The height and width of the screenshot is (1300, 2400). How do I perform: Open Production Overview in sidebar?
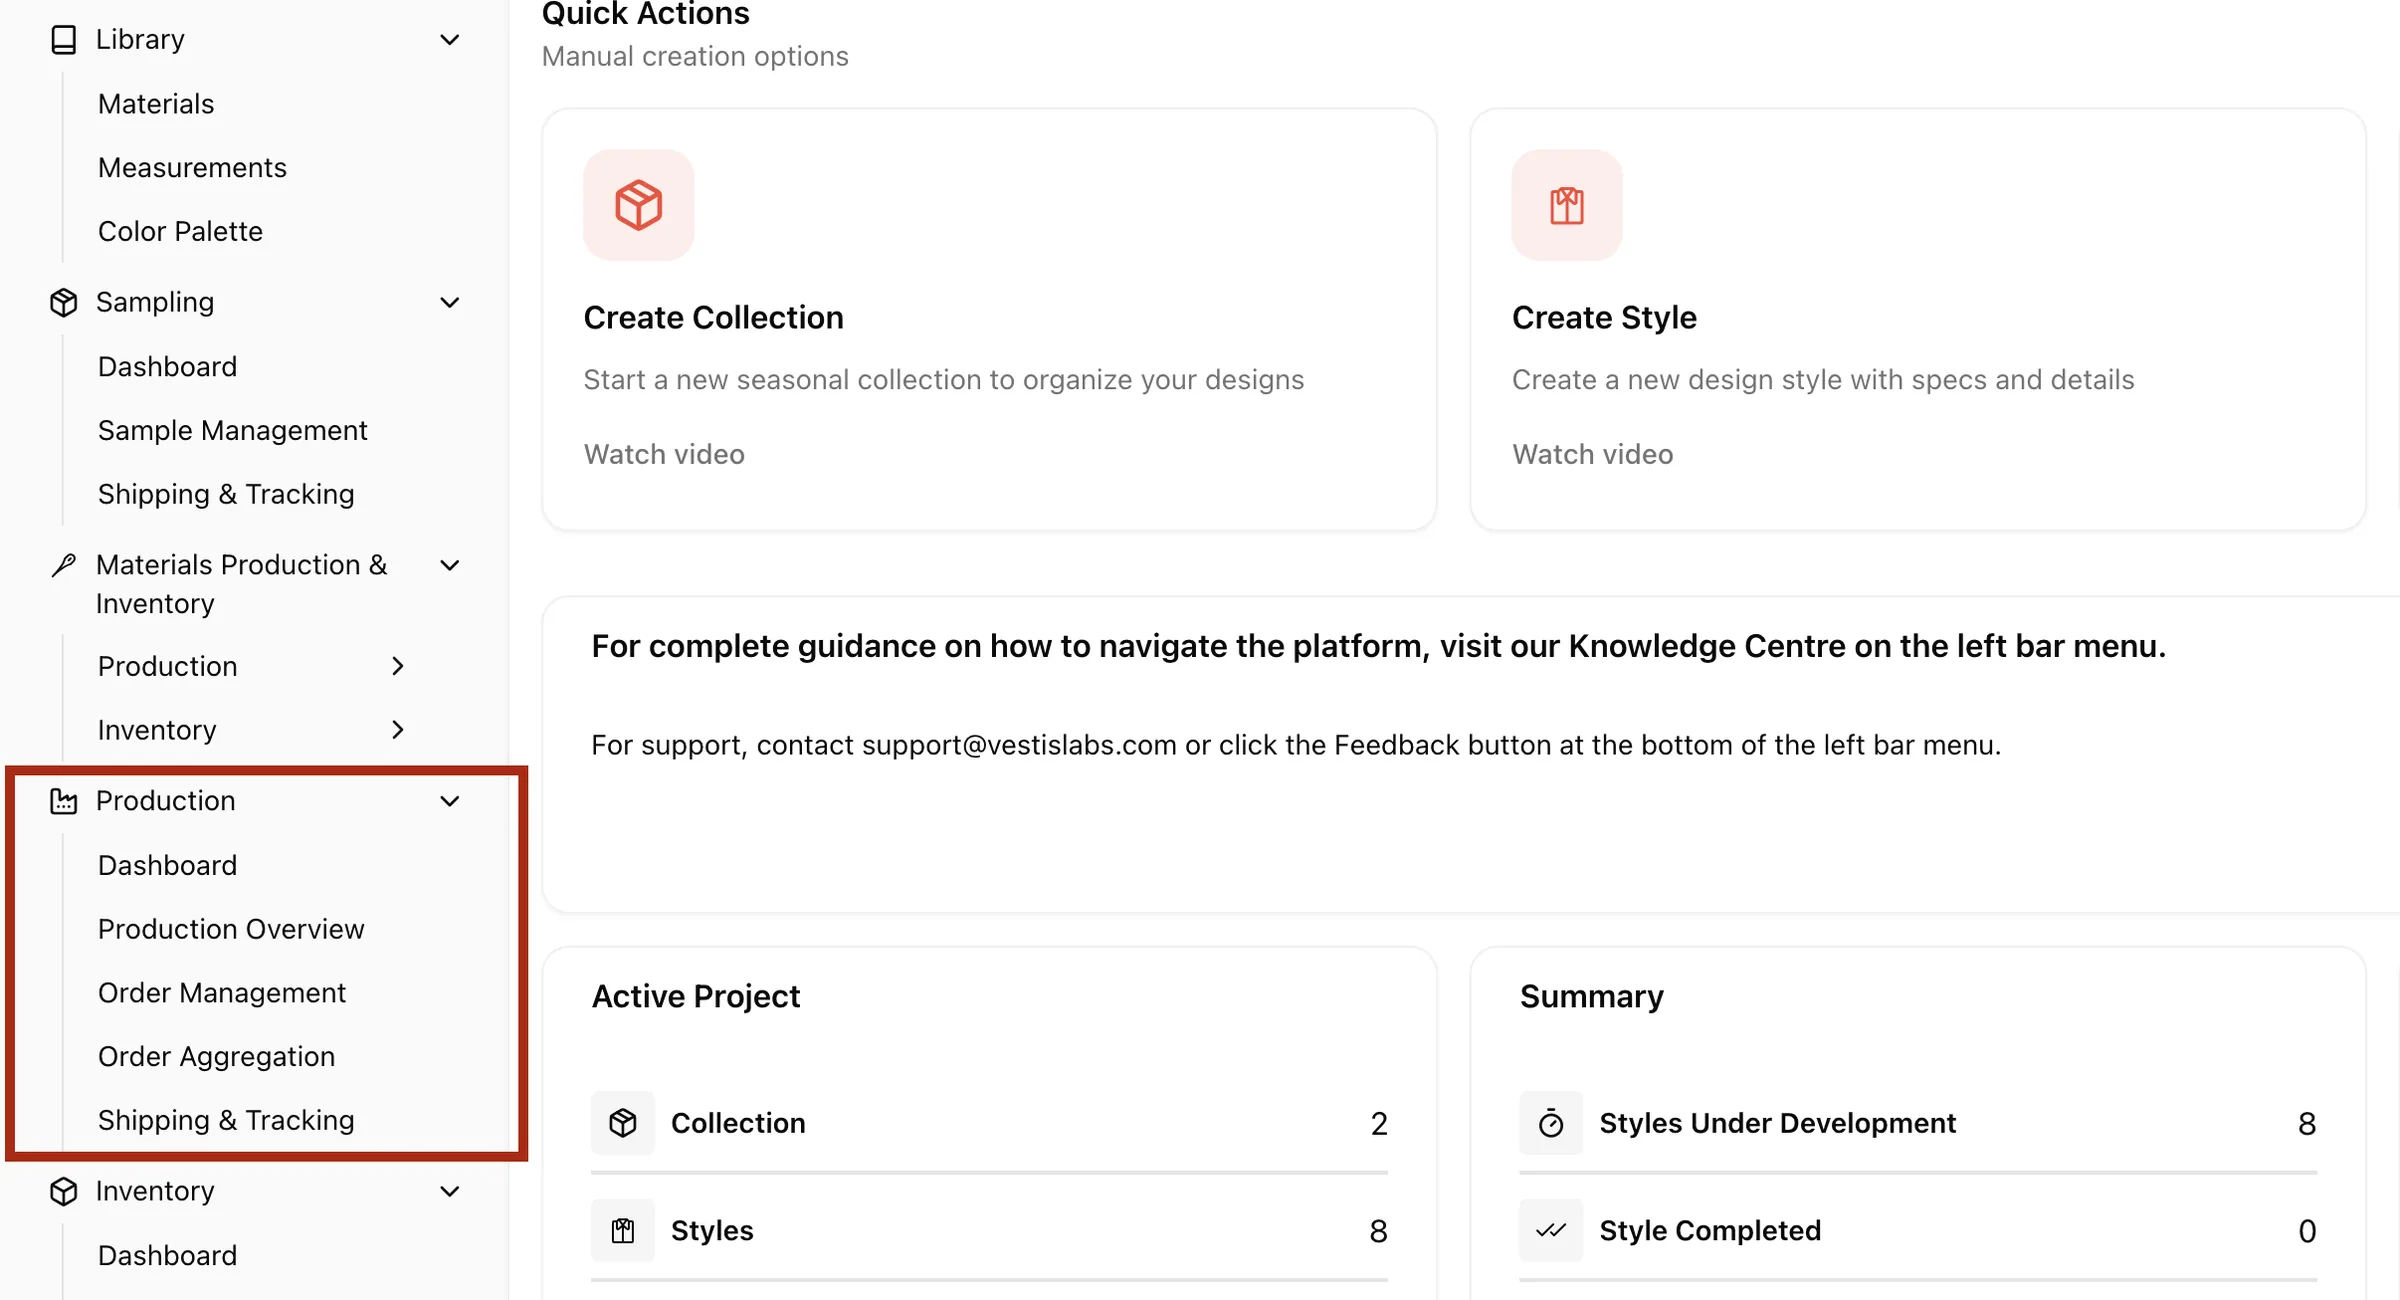[x=231, y=929]
